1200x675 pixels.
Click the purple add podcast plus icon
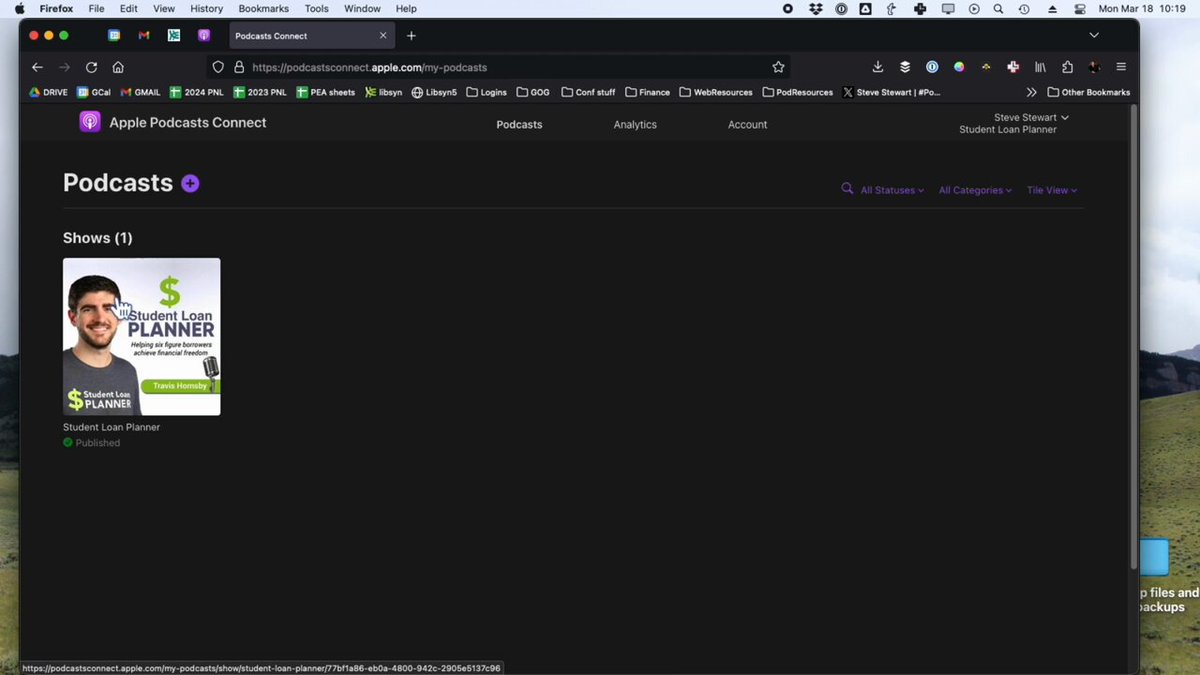[190, 183]
